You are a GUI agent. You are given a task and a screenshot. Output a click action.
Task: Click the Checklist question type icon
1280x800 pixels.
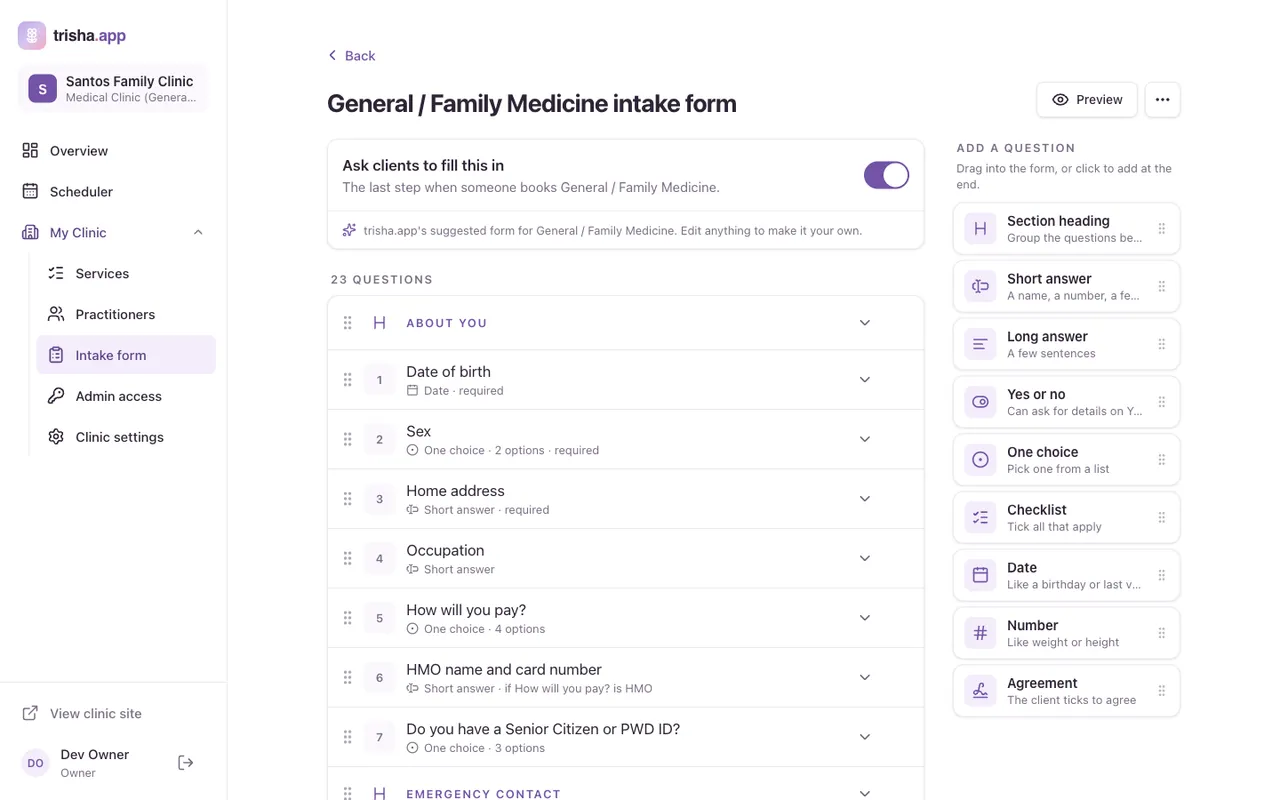pyautogui.click(x=980, y=518)
